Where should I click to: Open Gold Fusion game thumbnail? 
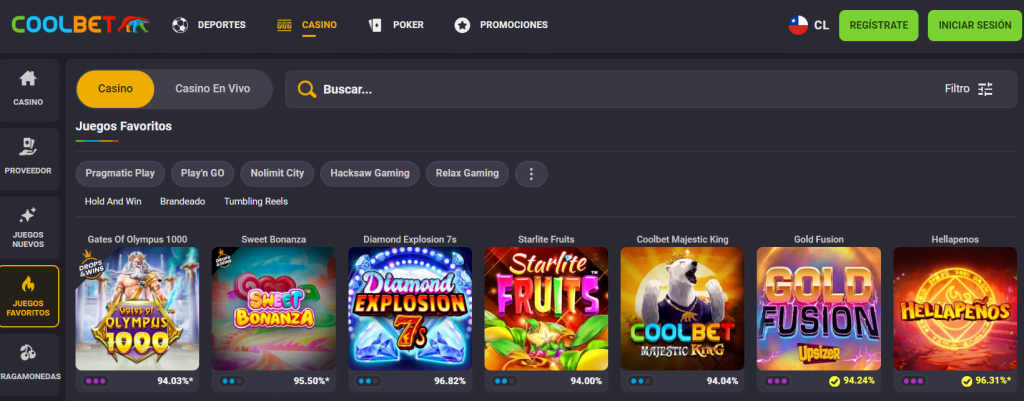[819, 308]
